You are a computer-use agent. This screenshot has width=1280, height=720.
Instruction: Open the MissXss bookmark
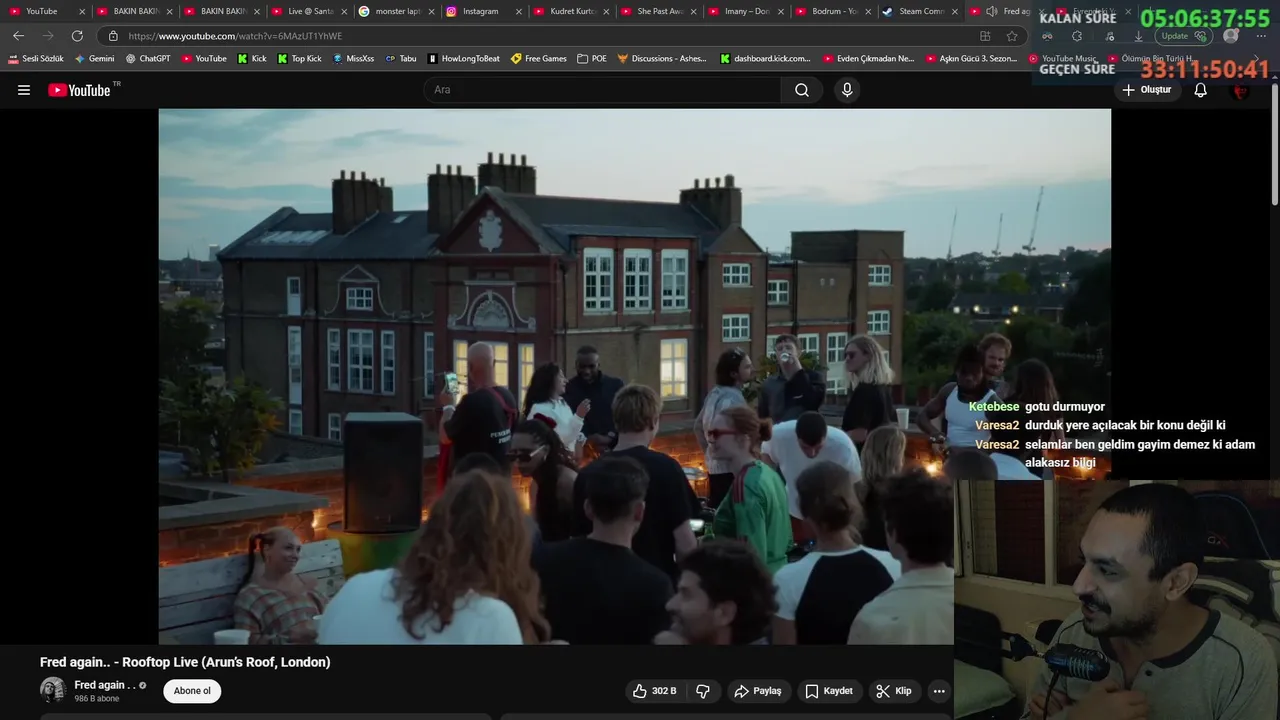point(353,59)
